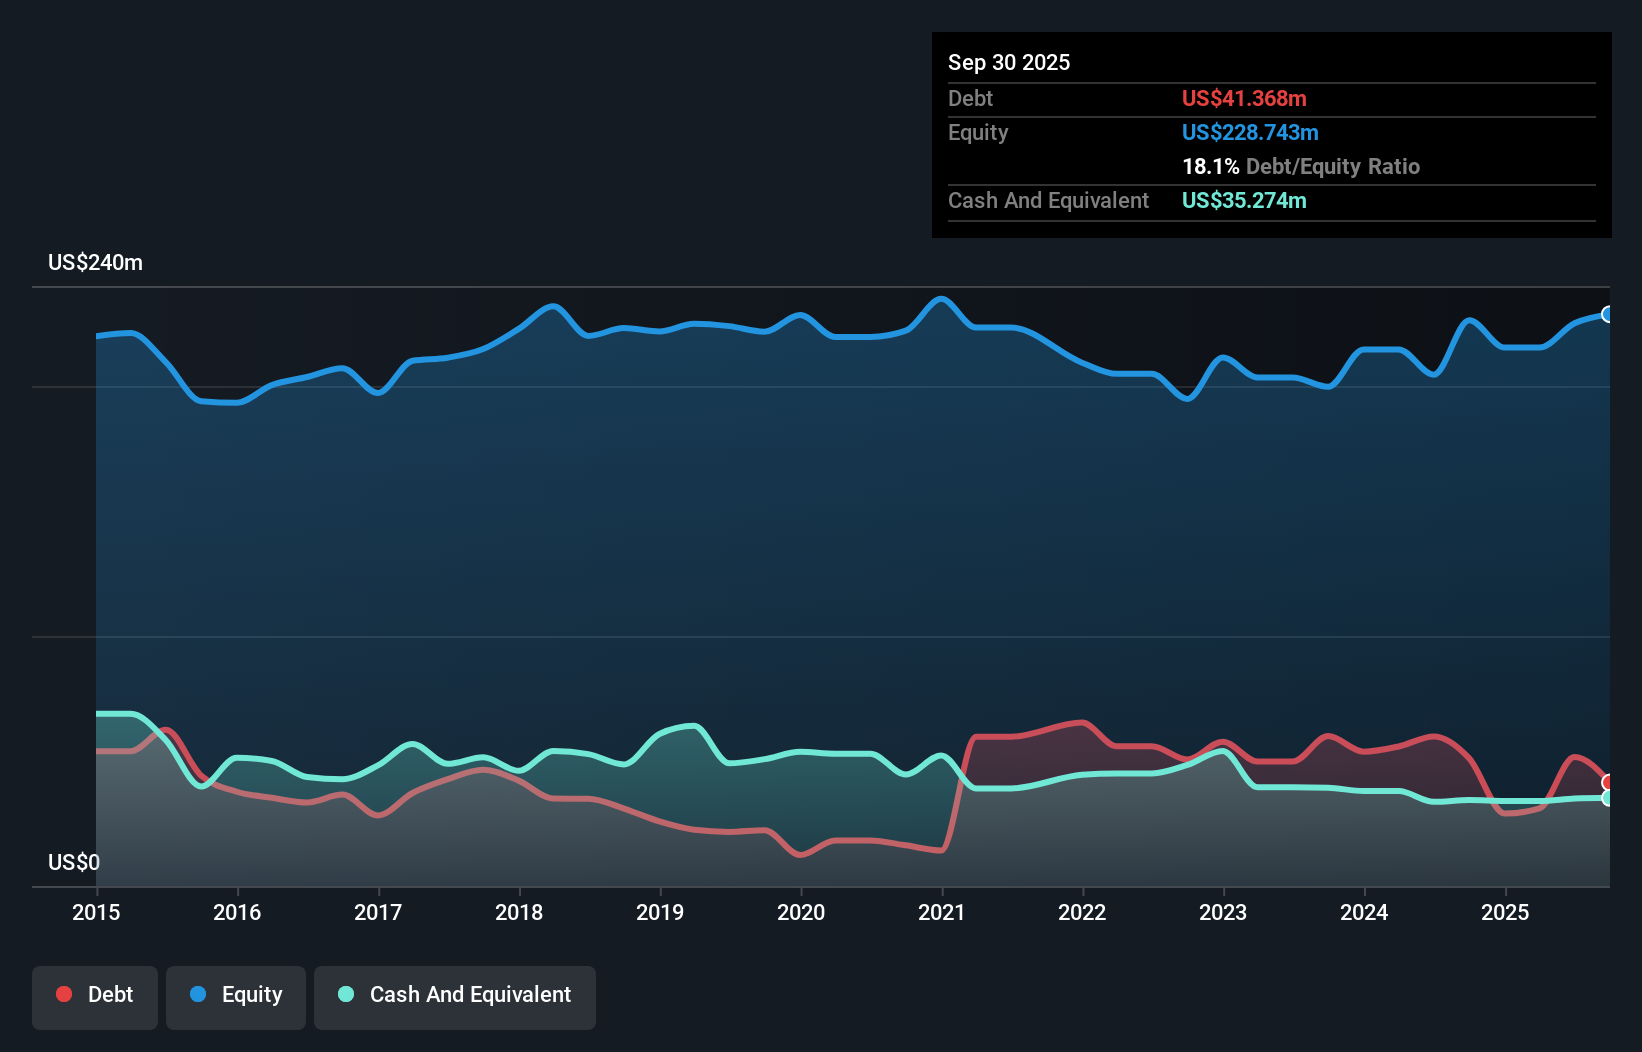The height and width of the screenshot is (1052, 1642).
Task: Click the green cash value US$35.274m in tooltip
Action: pyautogui.click(x=1243, y=201)
